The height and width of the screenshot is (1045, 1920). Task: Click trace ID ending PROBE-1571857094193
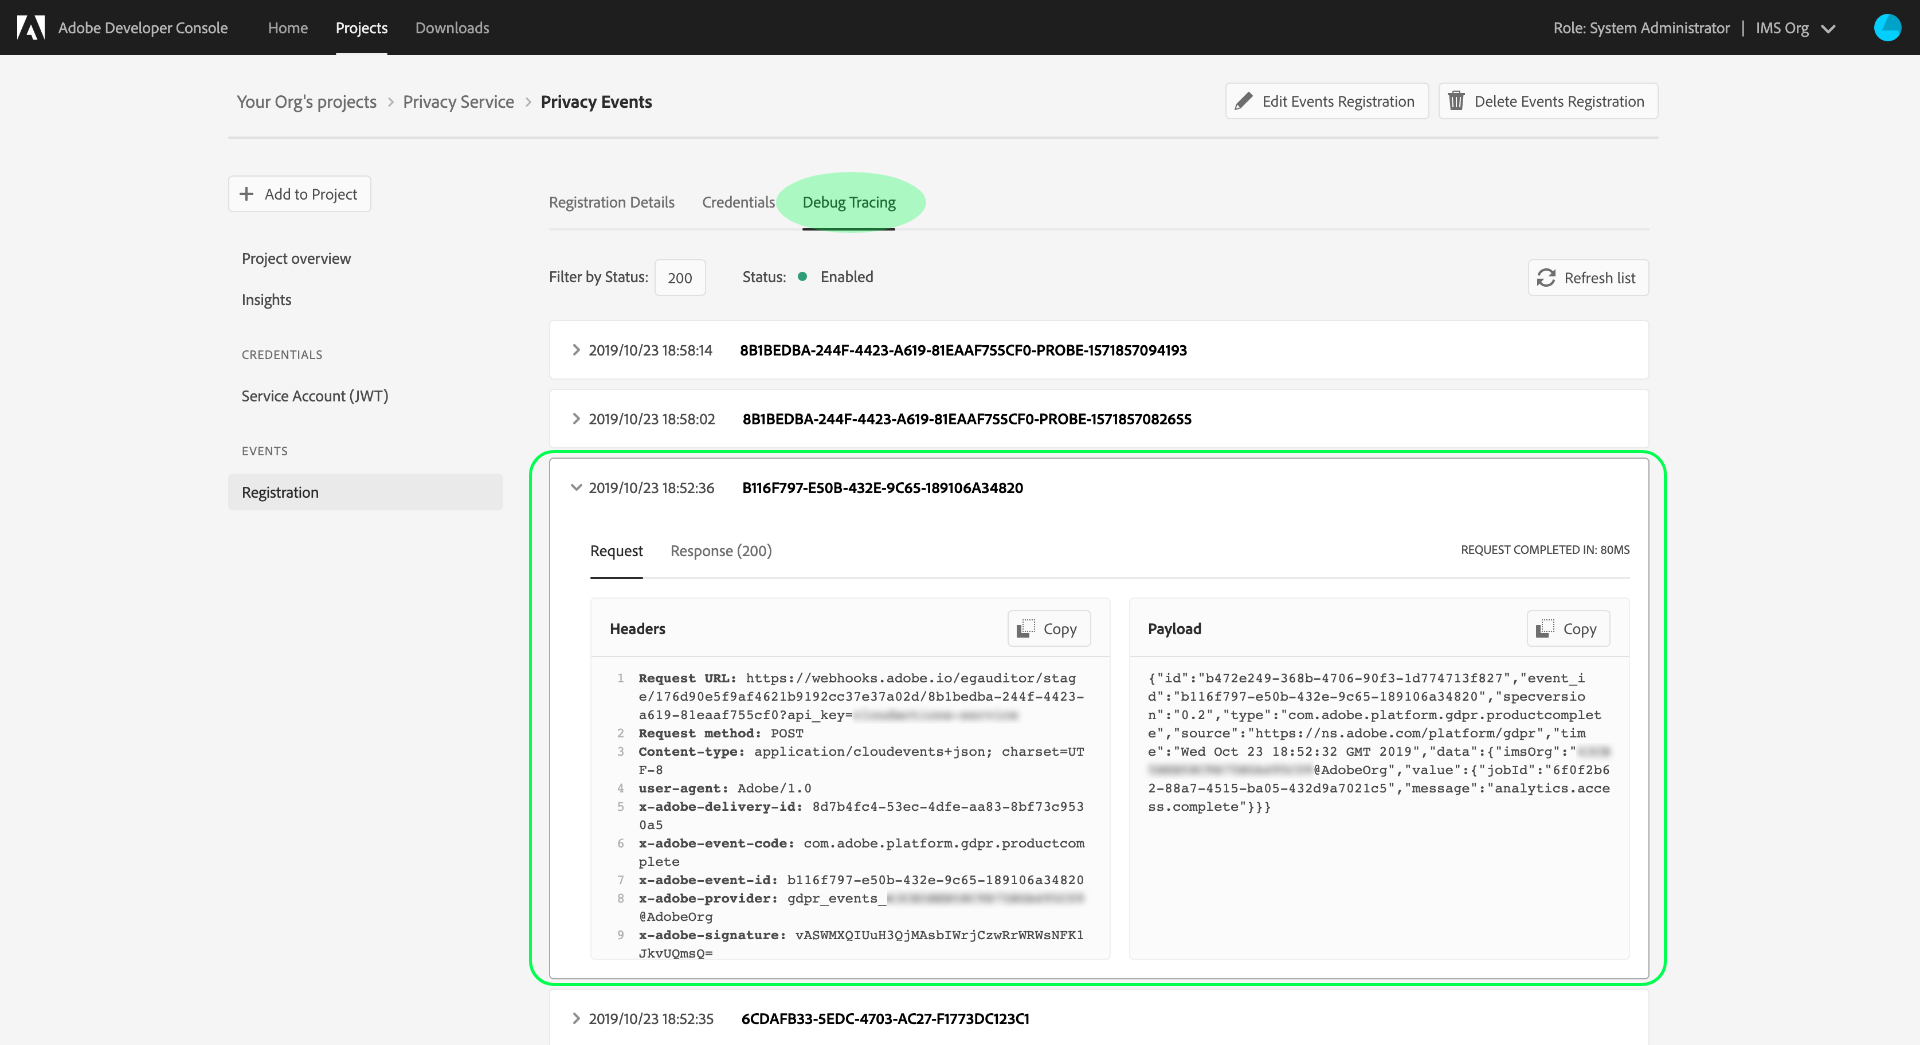click(x=963, y=350)
